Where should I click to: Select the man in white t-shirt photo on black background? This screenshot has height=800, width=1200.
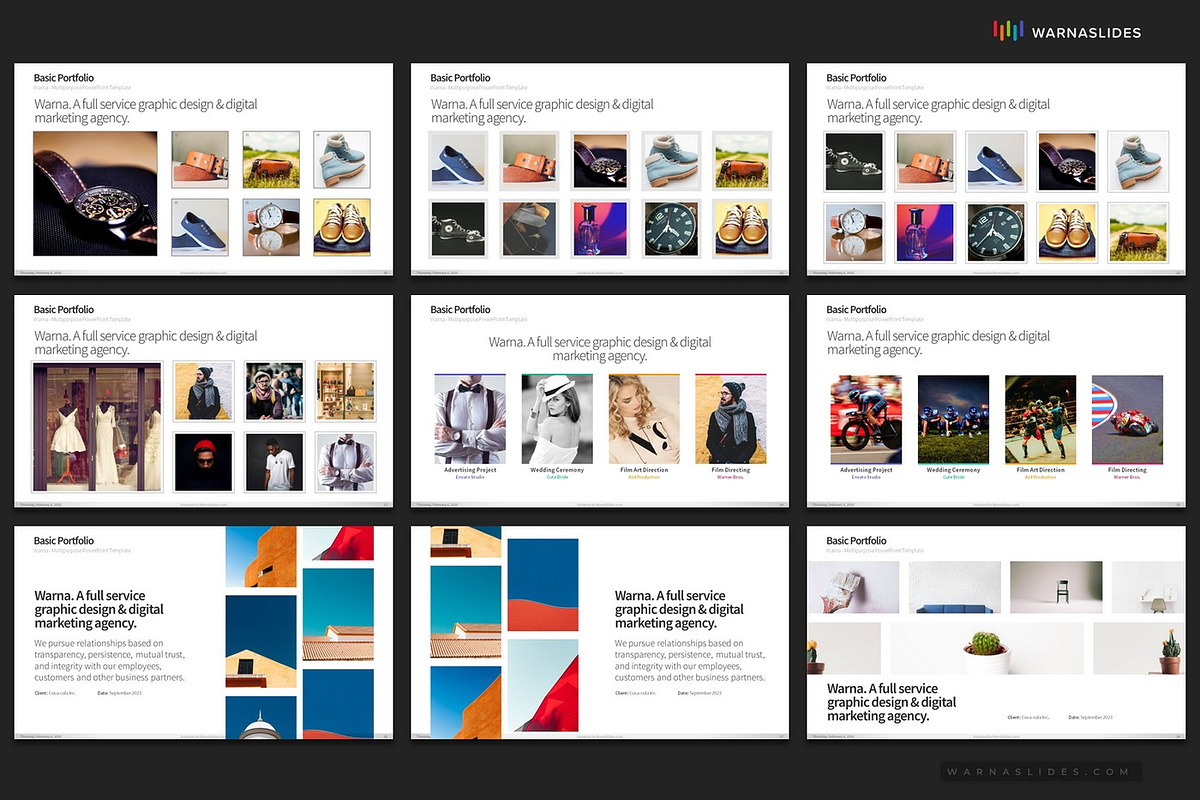tap(274, 461)
